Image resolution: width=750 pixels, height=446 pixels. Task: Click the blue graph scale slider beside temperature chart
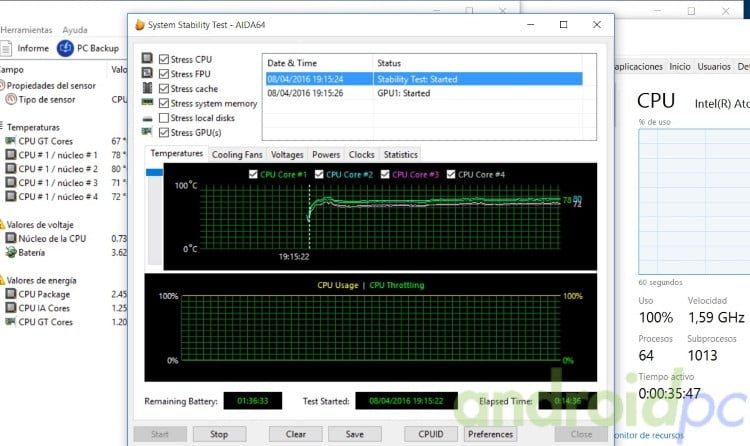[x=154, y=172]
